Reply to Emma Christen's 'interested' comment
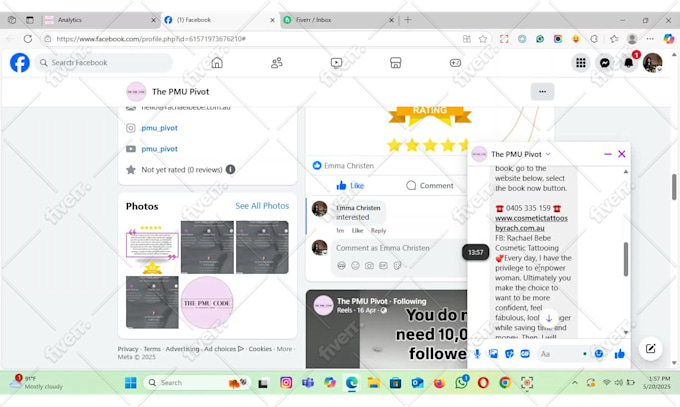Screen dimensions: 680x407 378,230
